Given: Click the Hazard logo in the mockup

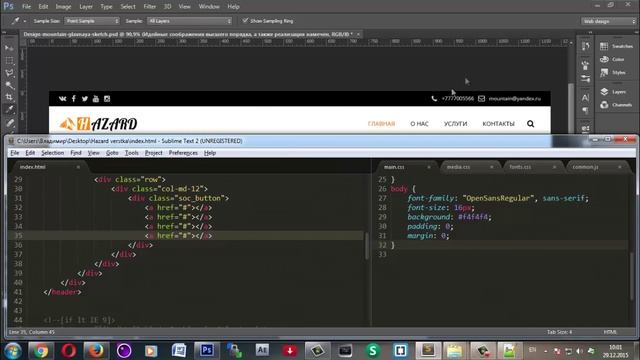Looking at the screenshot, I should (98, 124).
